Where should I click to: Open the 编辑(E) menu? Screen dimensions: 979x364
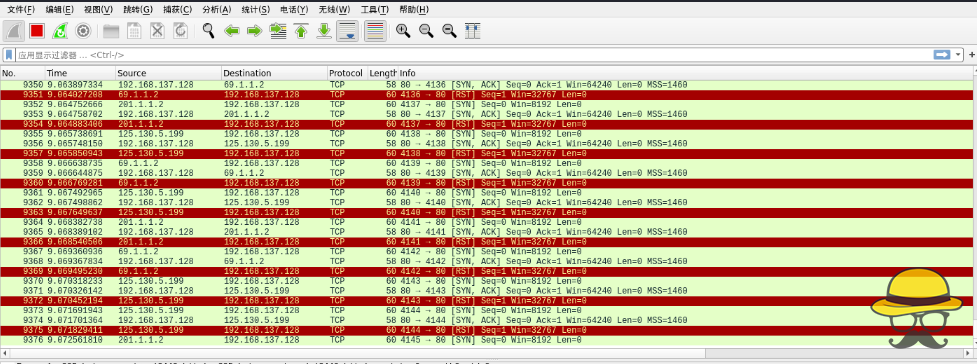(60, 9)
